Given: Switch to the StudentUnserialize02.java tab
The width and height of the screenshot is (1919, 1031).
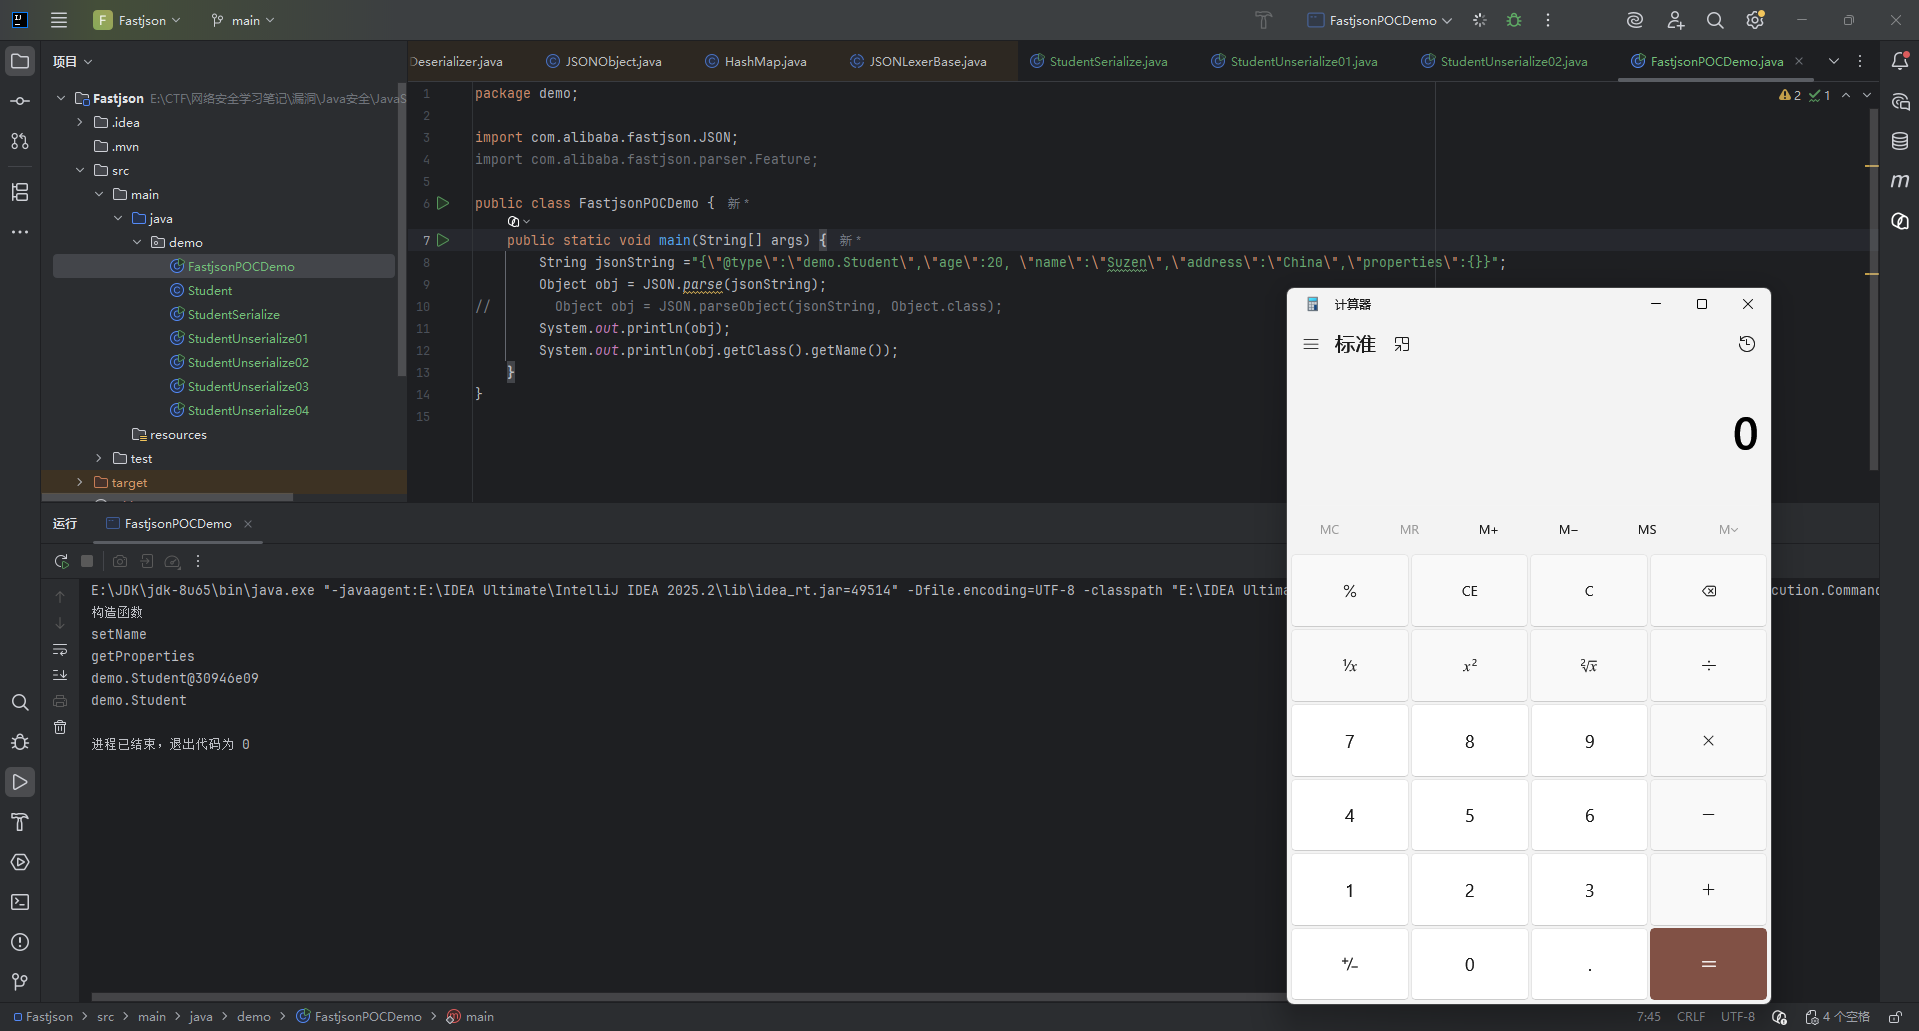Looking at the screenshot, I should pyautogui.click(x=1504, y=61).
